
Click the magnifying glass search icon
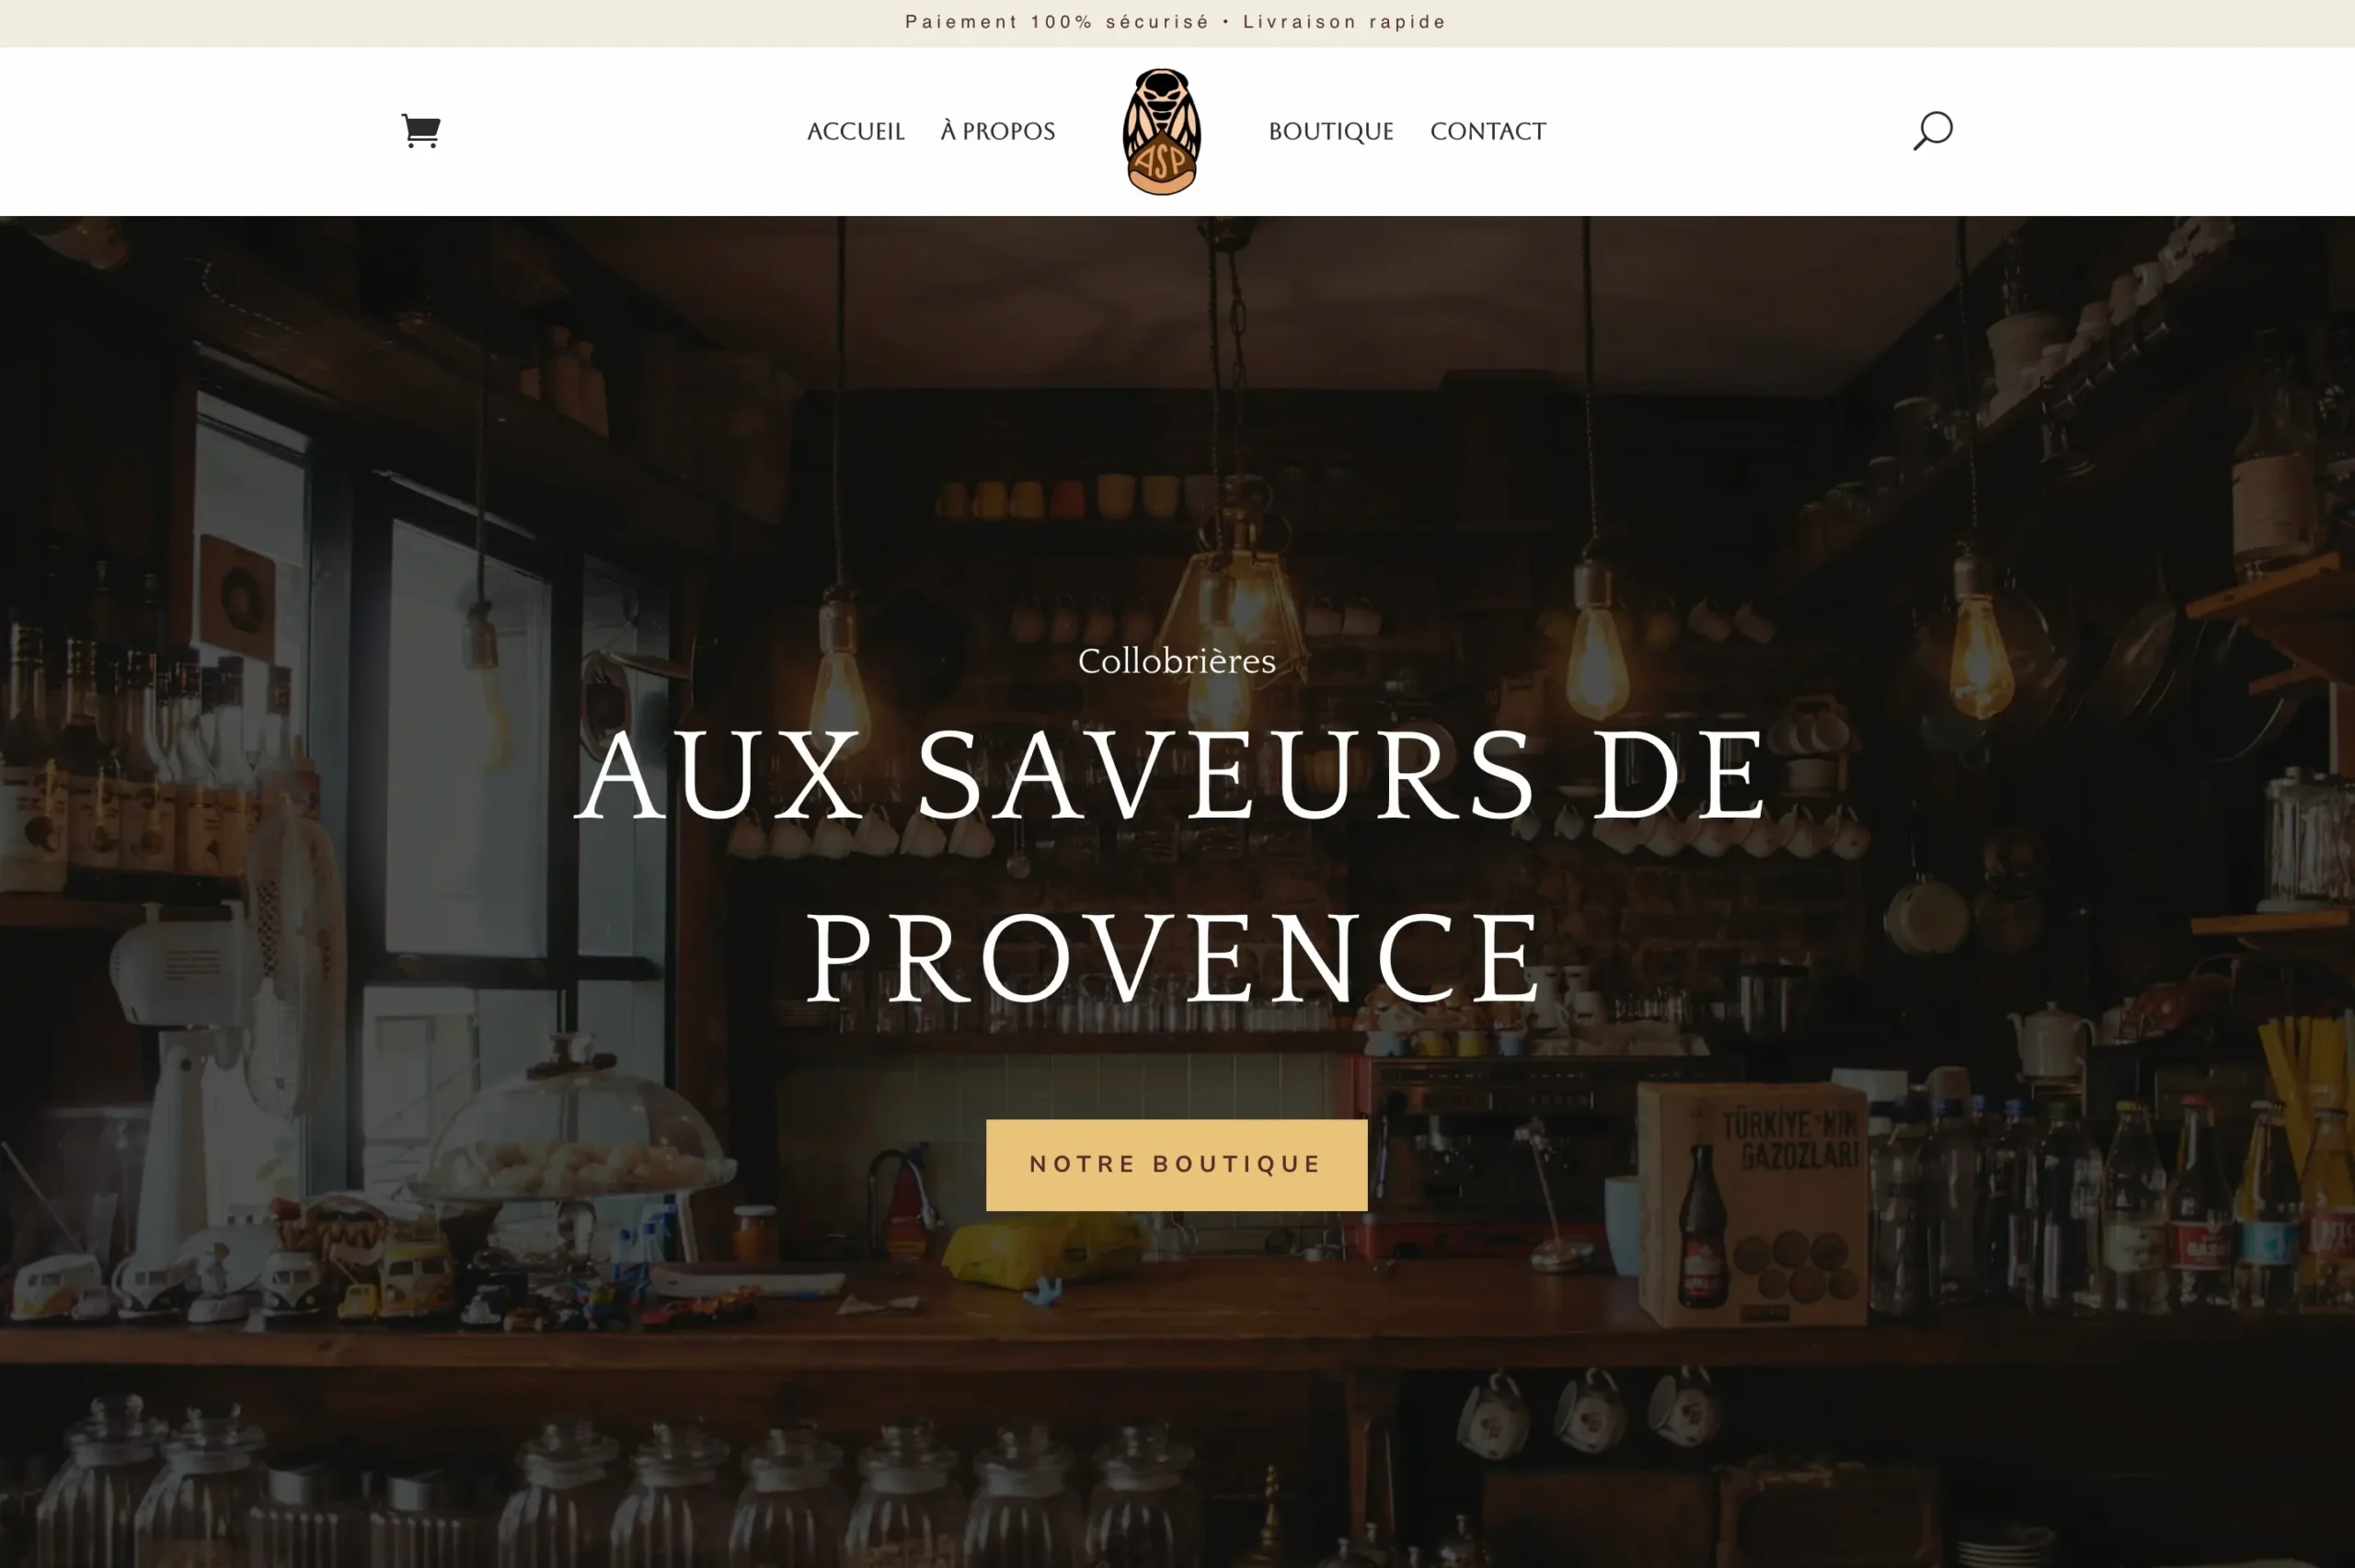[x=1932, y=131]
